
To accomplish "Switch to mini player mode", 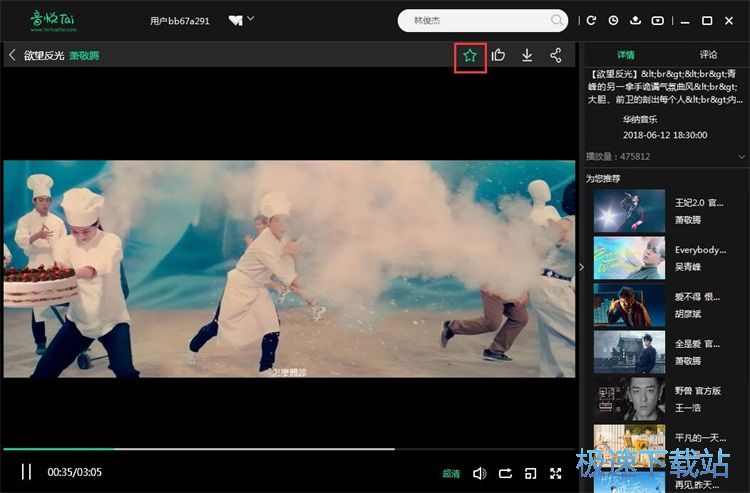I will pos(530,473).
